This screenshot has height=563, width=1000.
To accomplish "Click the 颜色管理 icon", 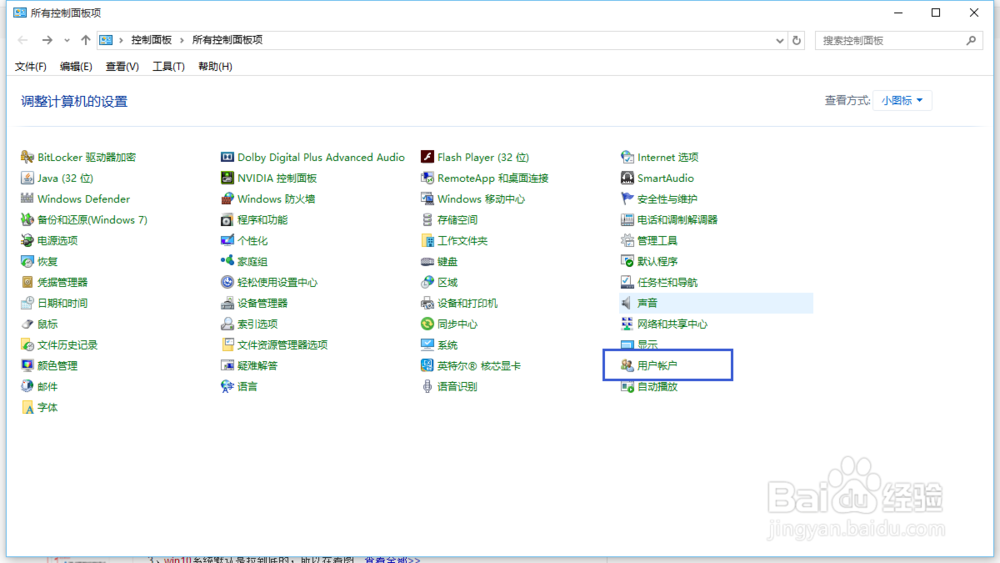I will [27, 365].
